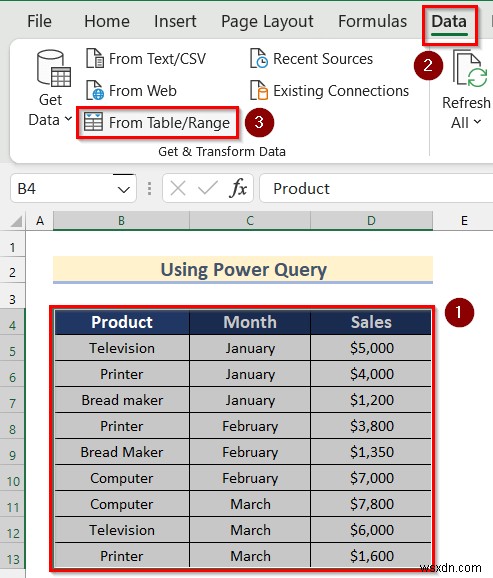This screenshot has height=578, width=493.
Task: Click the formula bar showing Product
Action: click(376, 188)
